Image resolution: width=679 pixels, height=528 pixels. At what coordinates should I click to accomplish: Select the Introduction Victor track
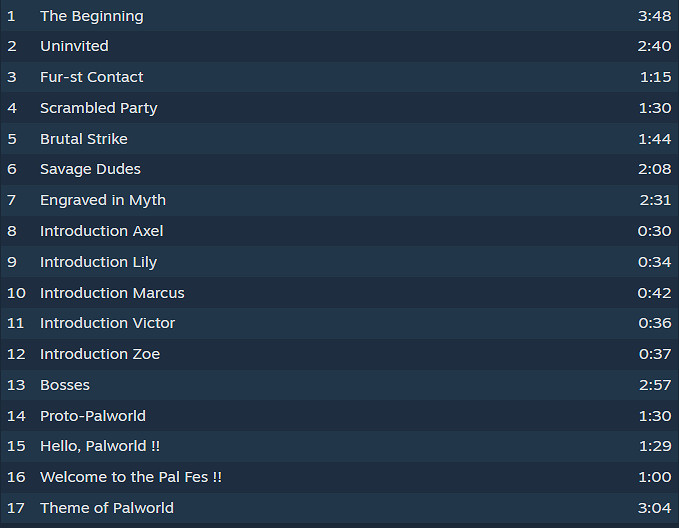pyautogui.click(x=107, y=323)
